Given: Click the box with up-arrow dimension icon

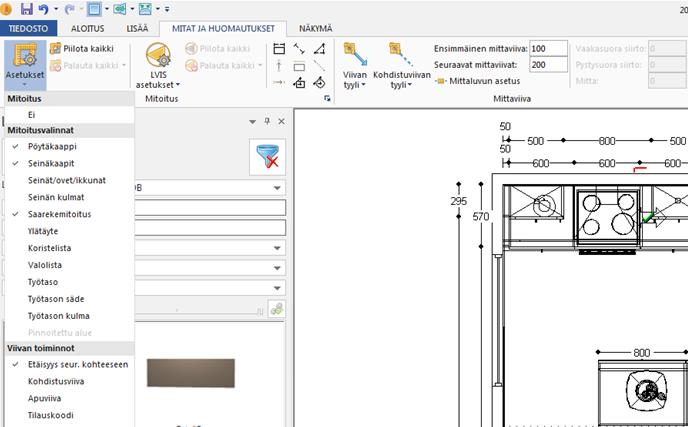Looking at the screenshot, I should tap(299, 82).
